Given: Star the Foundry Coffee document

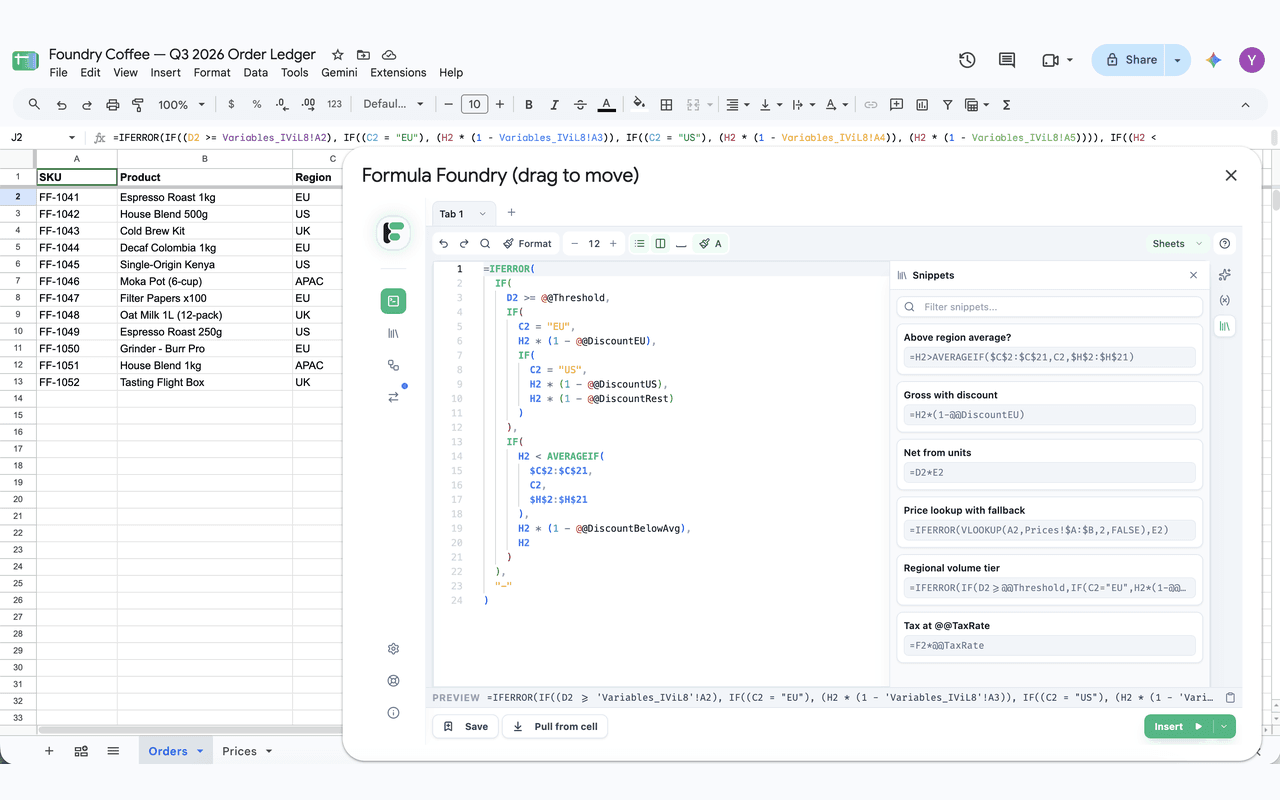Looking at the screenshot, I should (x=338, y=55).
